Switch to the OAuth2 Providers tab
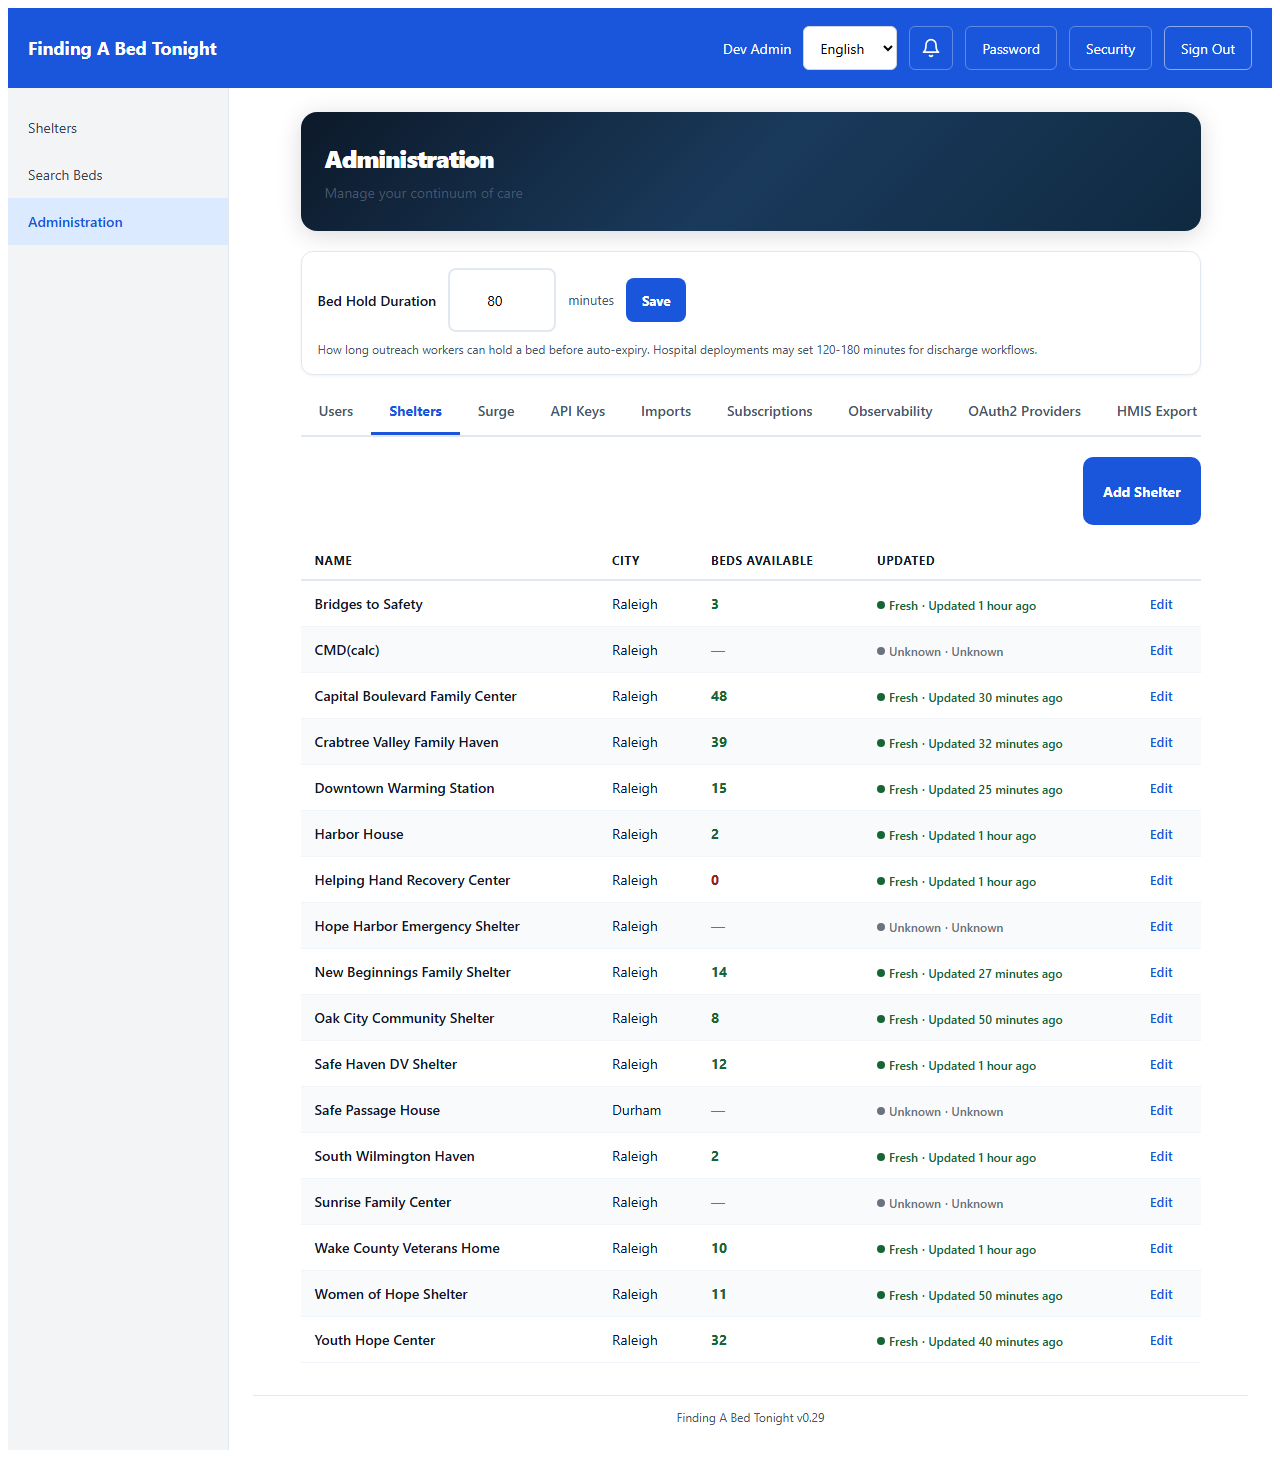 tap(1023, 411)
